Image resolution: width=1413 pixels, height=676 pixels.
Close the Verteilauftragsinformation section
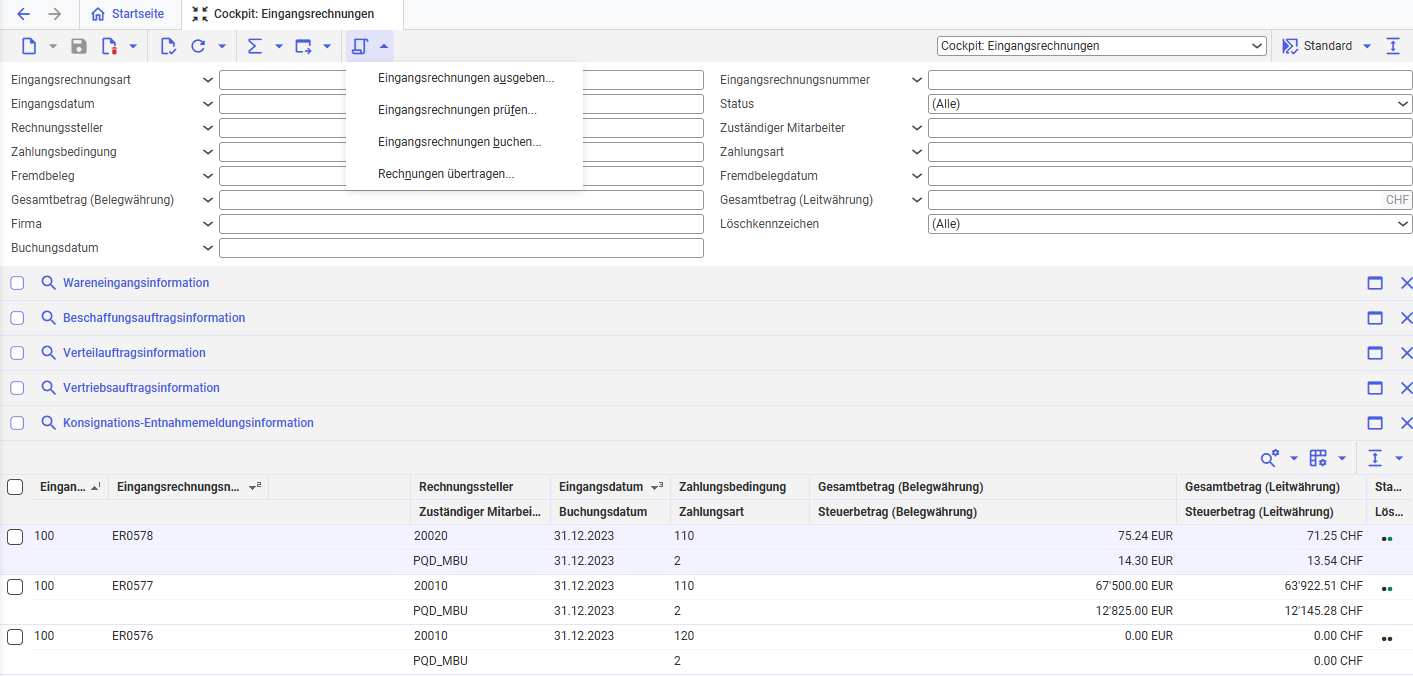(1406, 353)
